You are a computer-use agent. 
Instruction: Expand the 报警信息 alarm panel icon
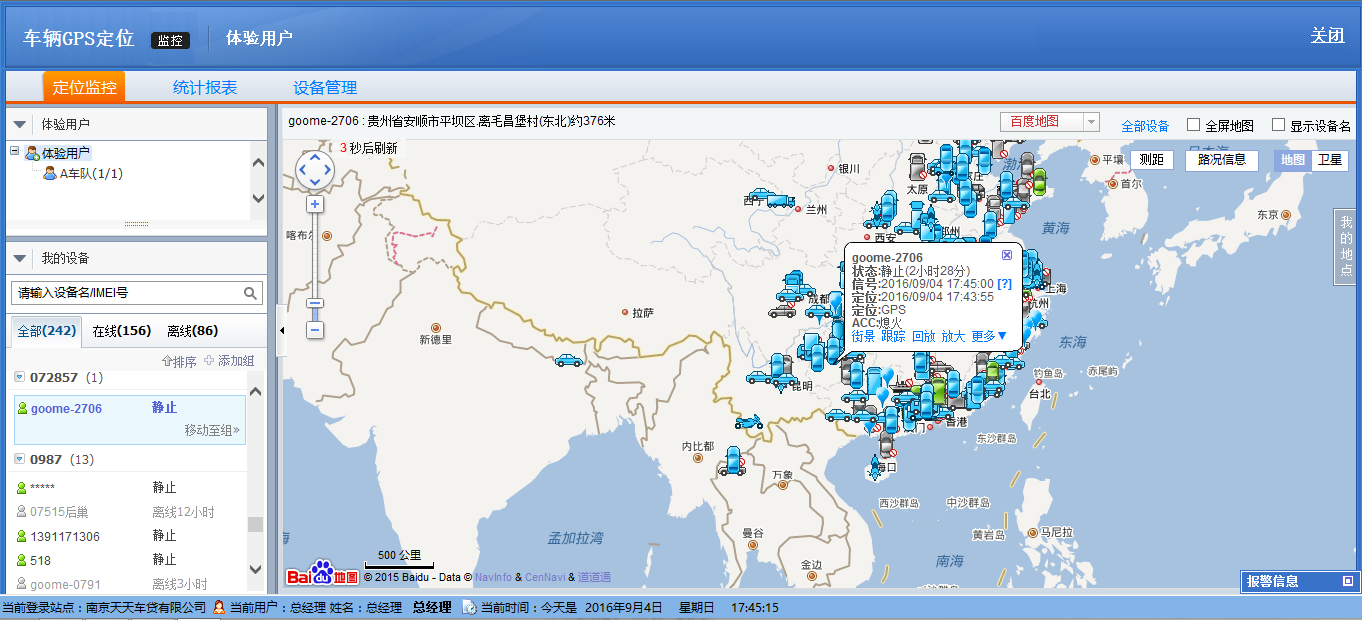pos(1347,581)
